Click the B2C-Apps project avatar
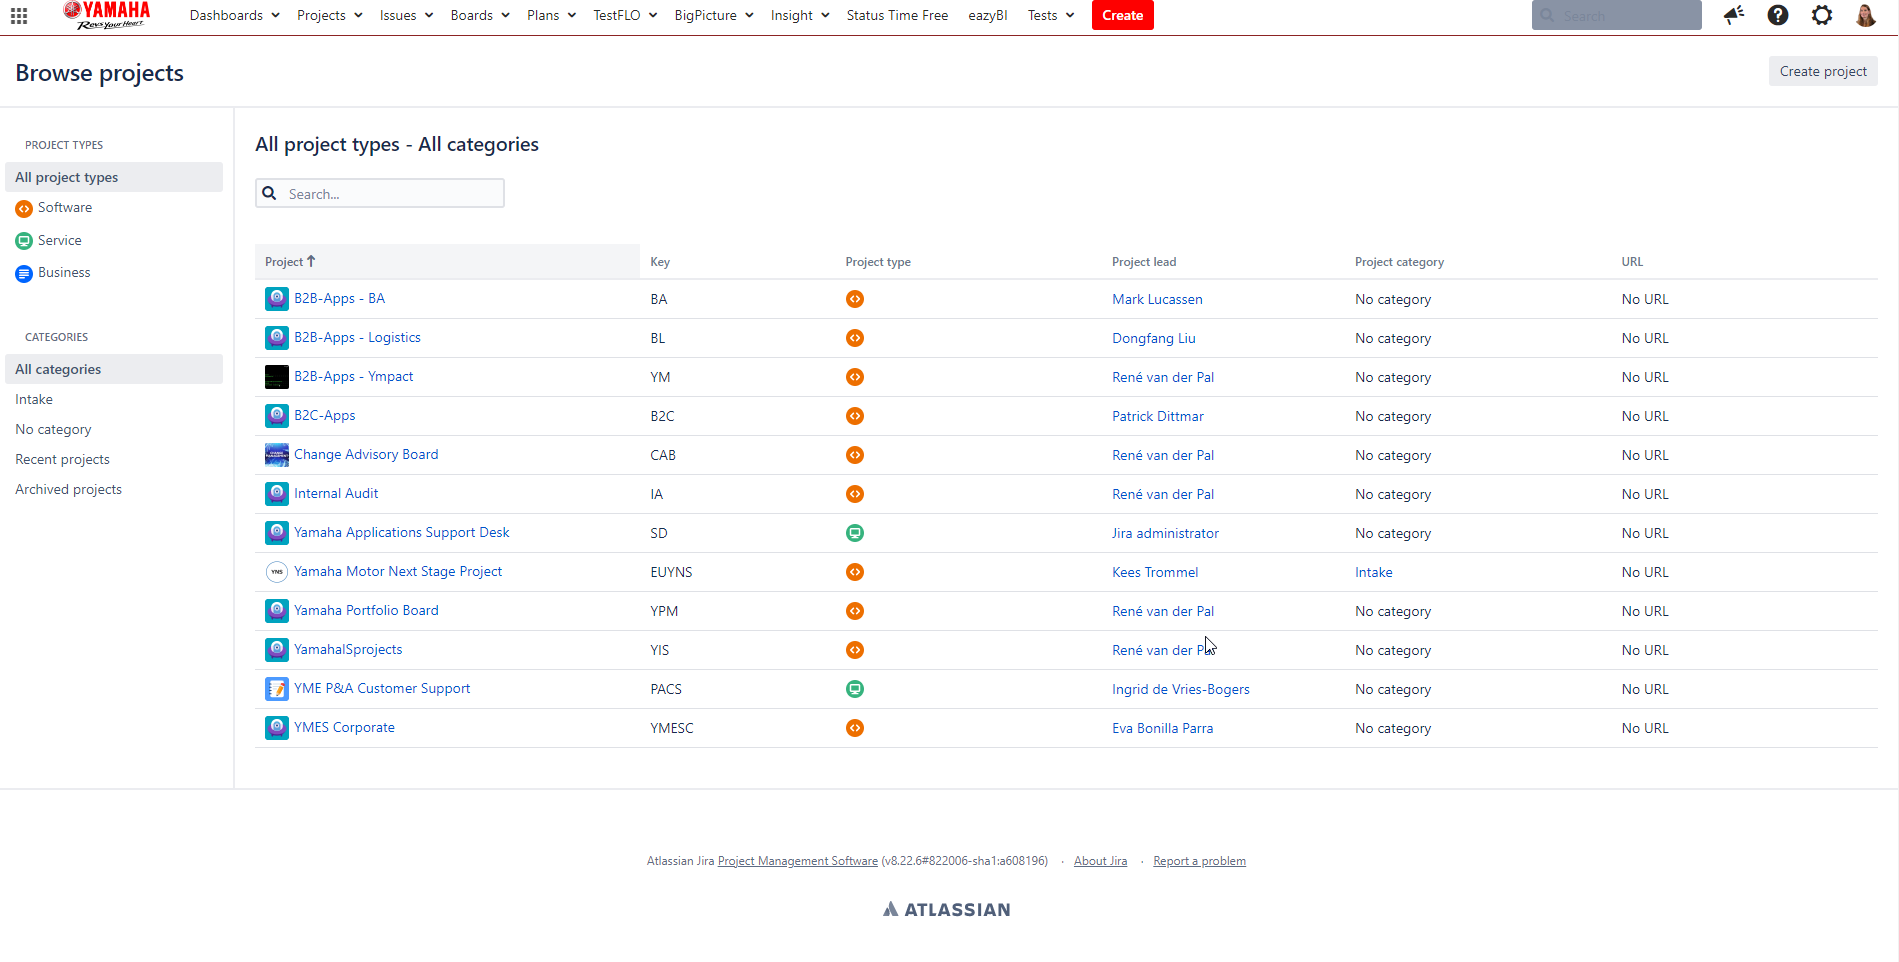Screen dimensions: 1899x962 tap(277, 416)
